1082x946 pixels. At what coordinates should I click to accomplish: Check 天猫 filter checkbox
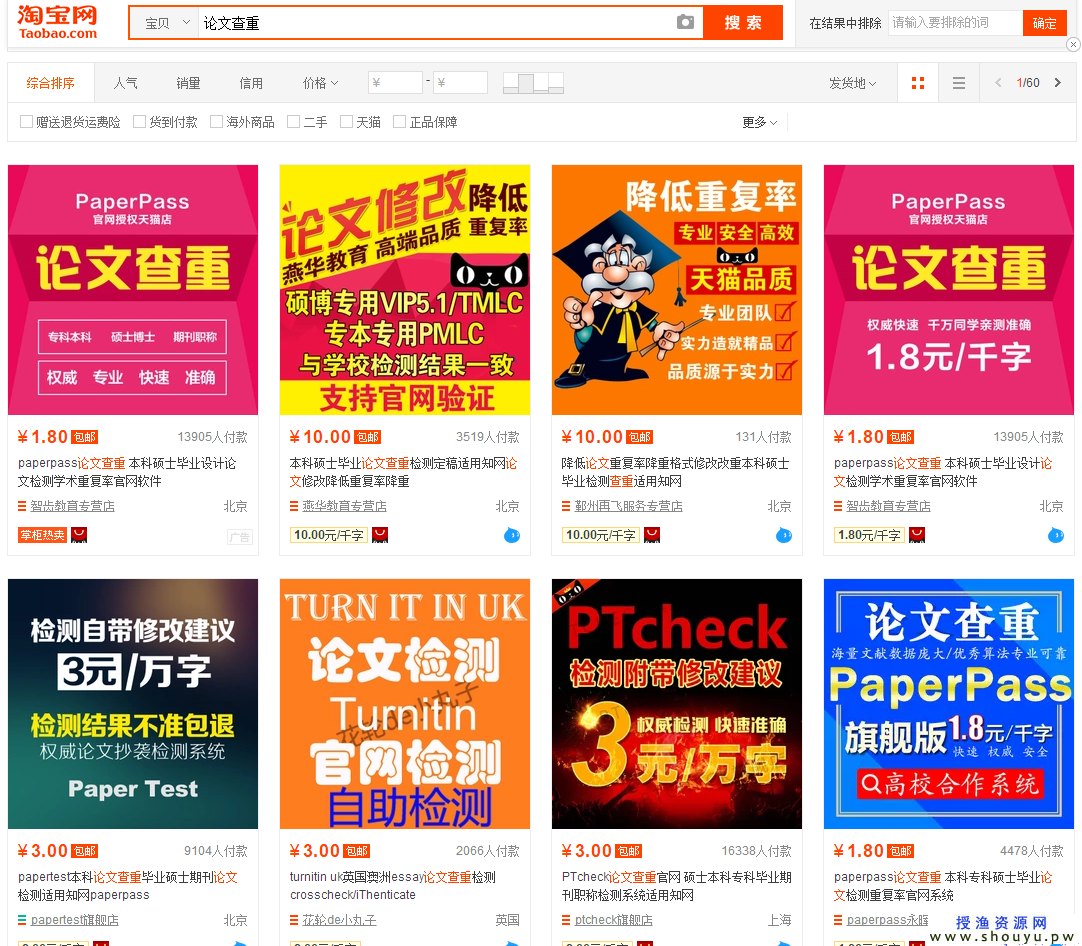click(346, 121)
